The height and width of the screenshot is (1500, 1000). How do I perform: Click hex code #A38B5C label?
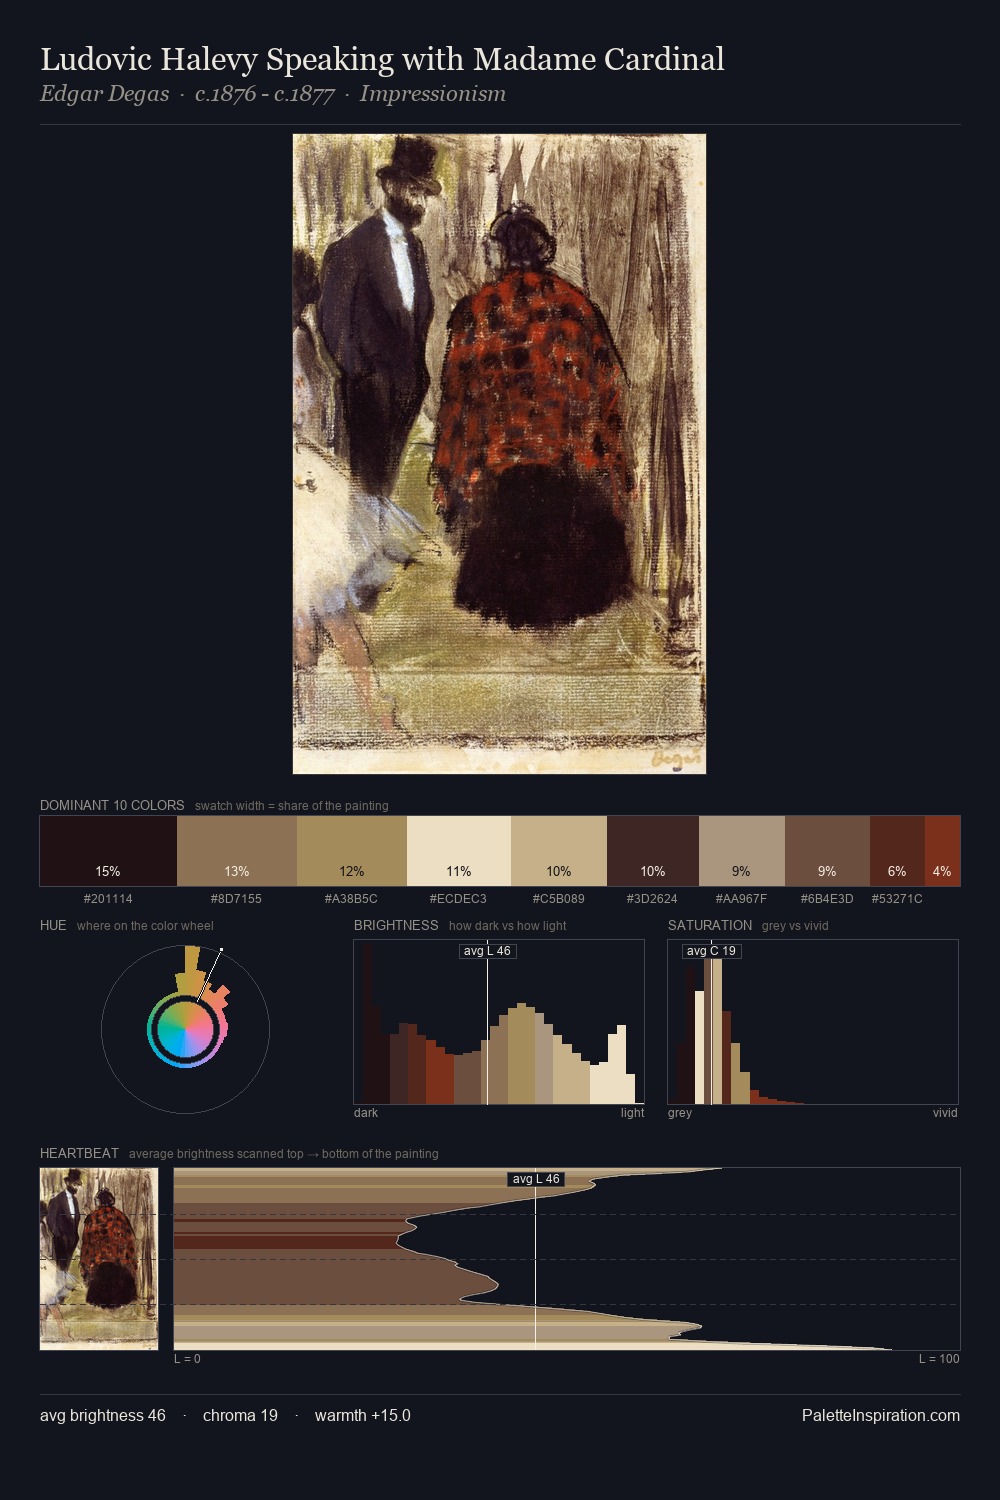(352, 899)
